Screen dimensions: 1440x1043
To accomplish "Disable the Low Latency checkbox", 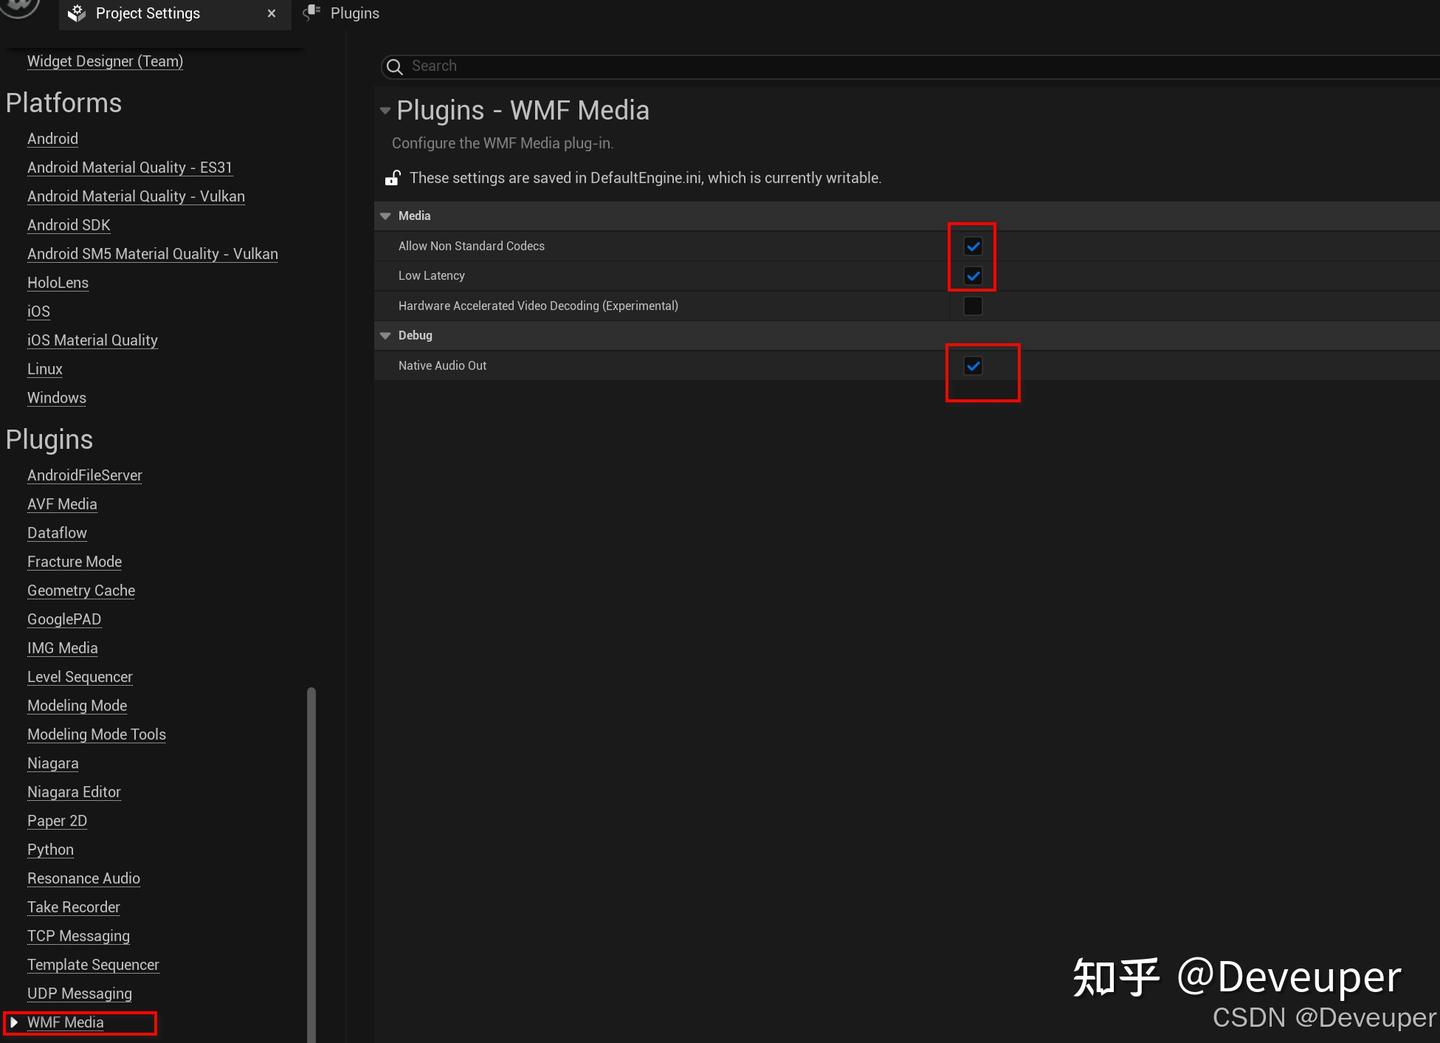I will [971, 275].
